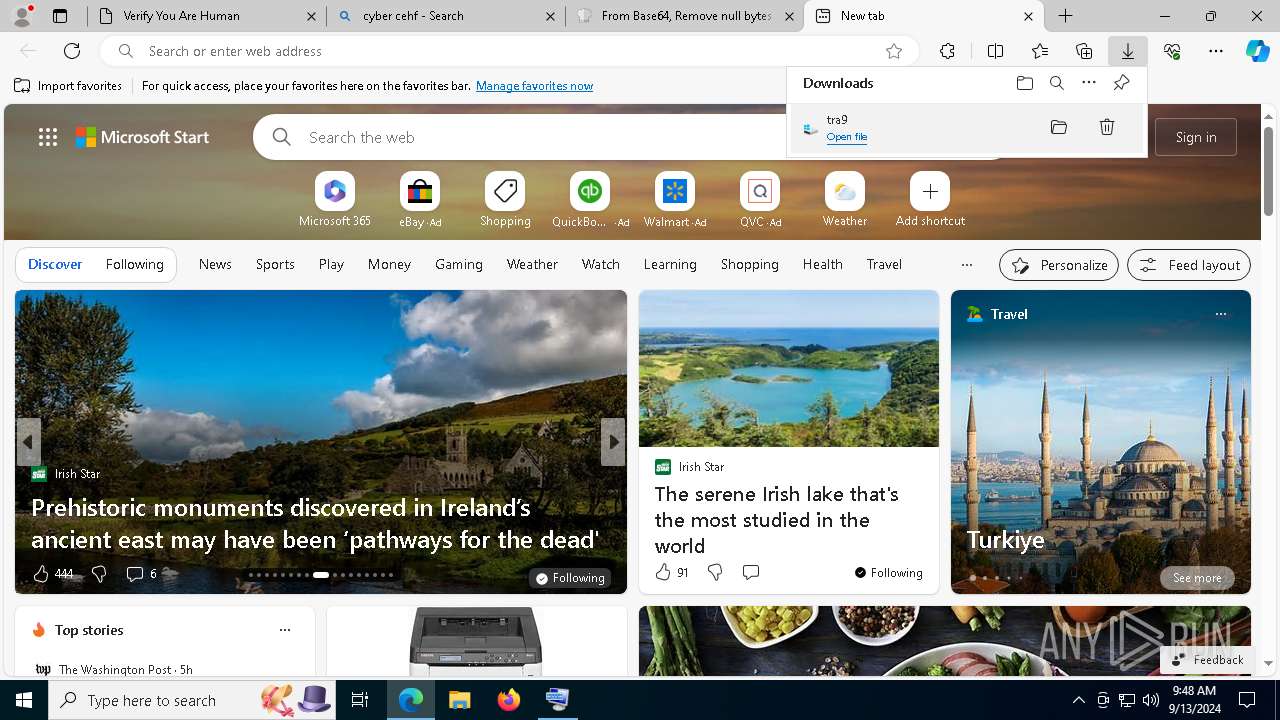Open Edge Settings and more menu
This screenshot has height=720, width=1280.
pos(1216,51)
